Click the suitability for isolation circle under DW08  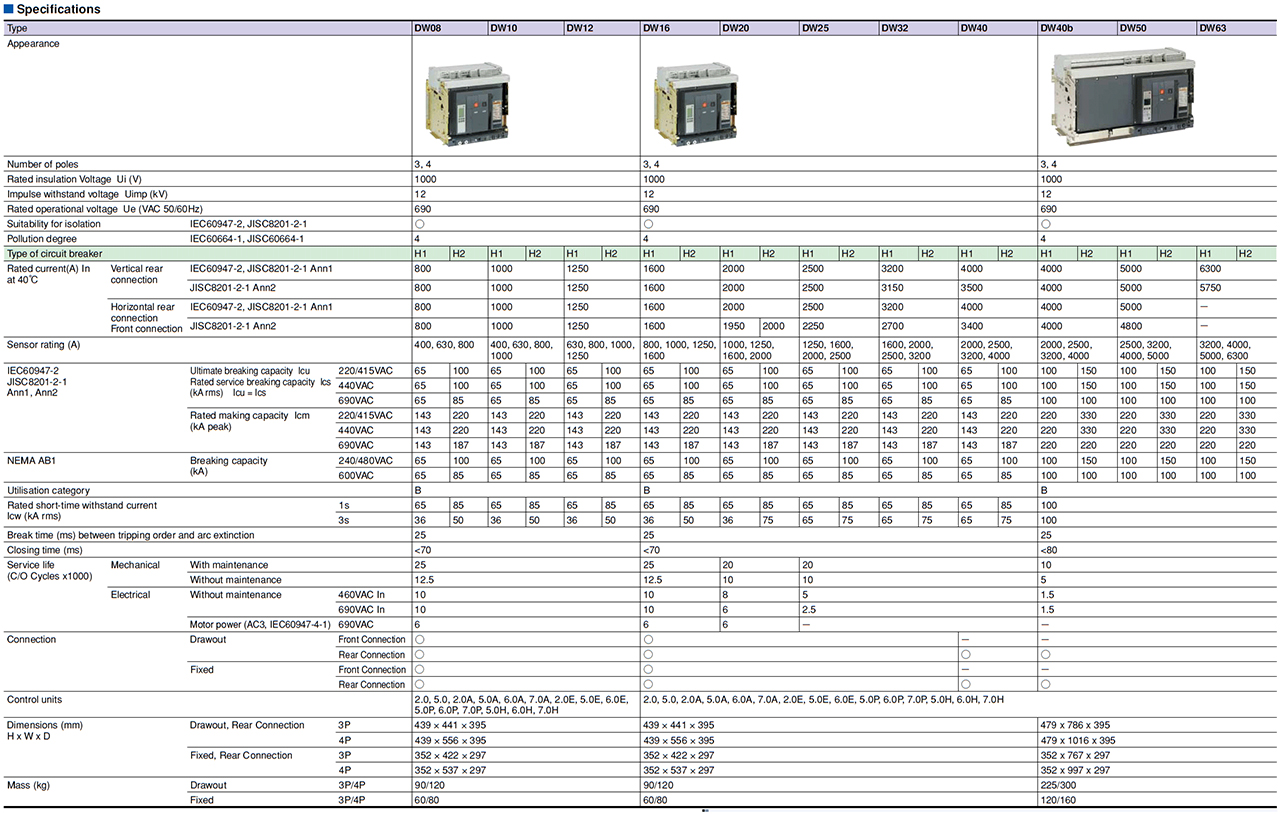tap(420, 224)
